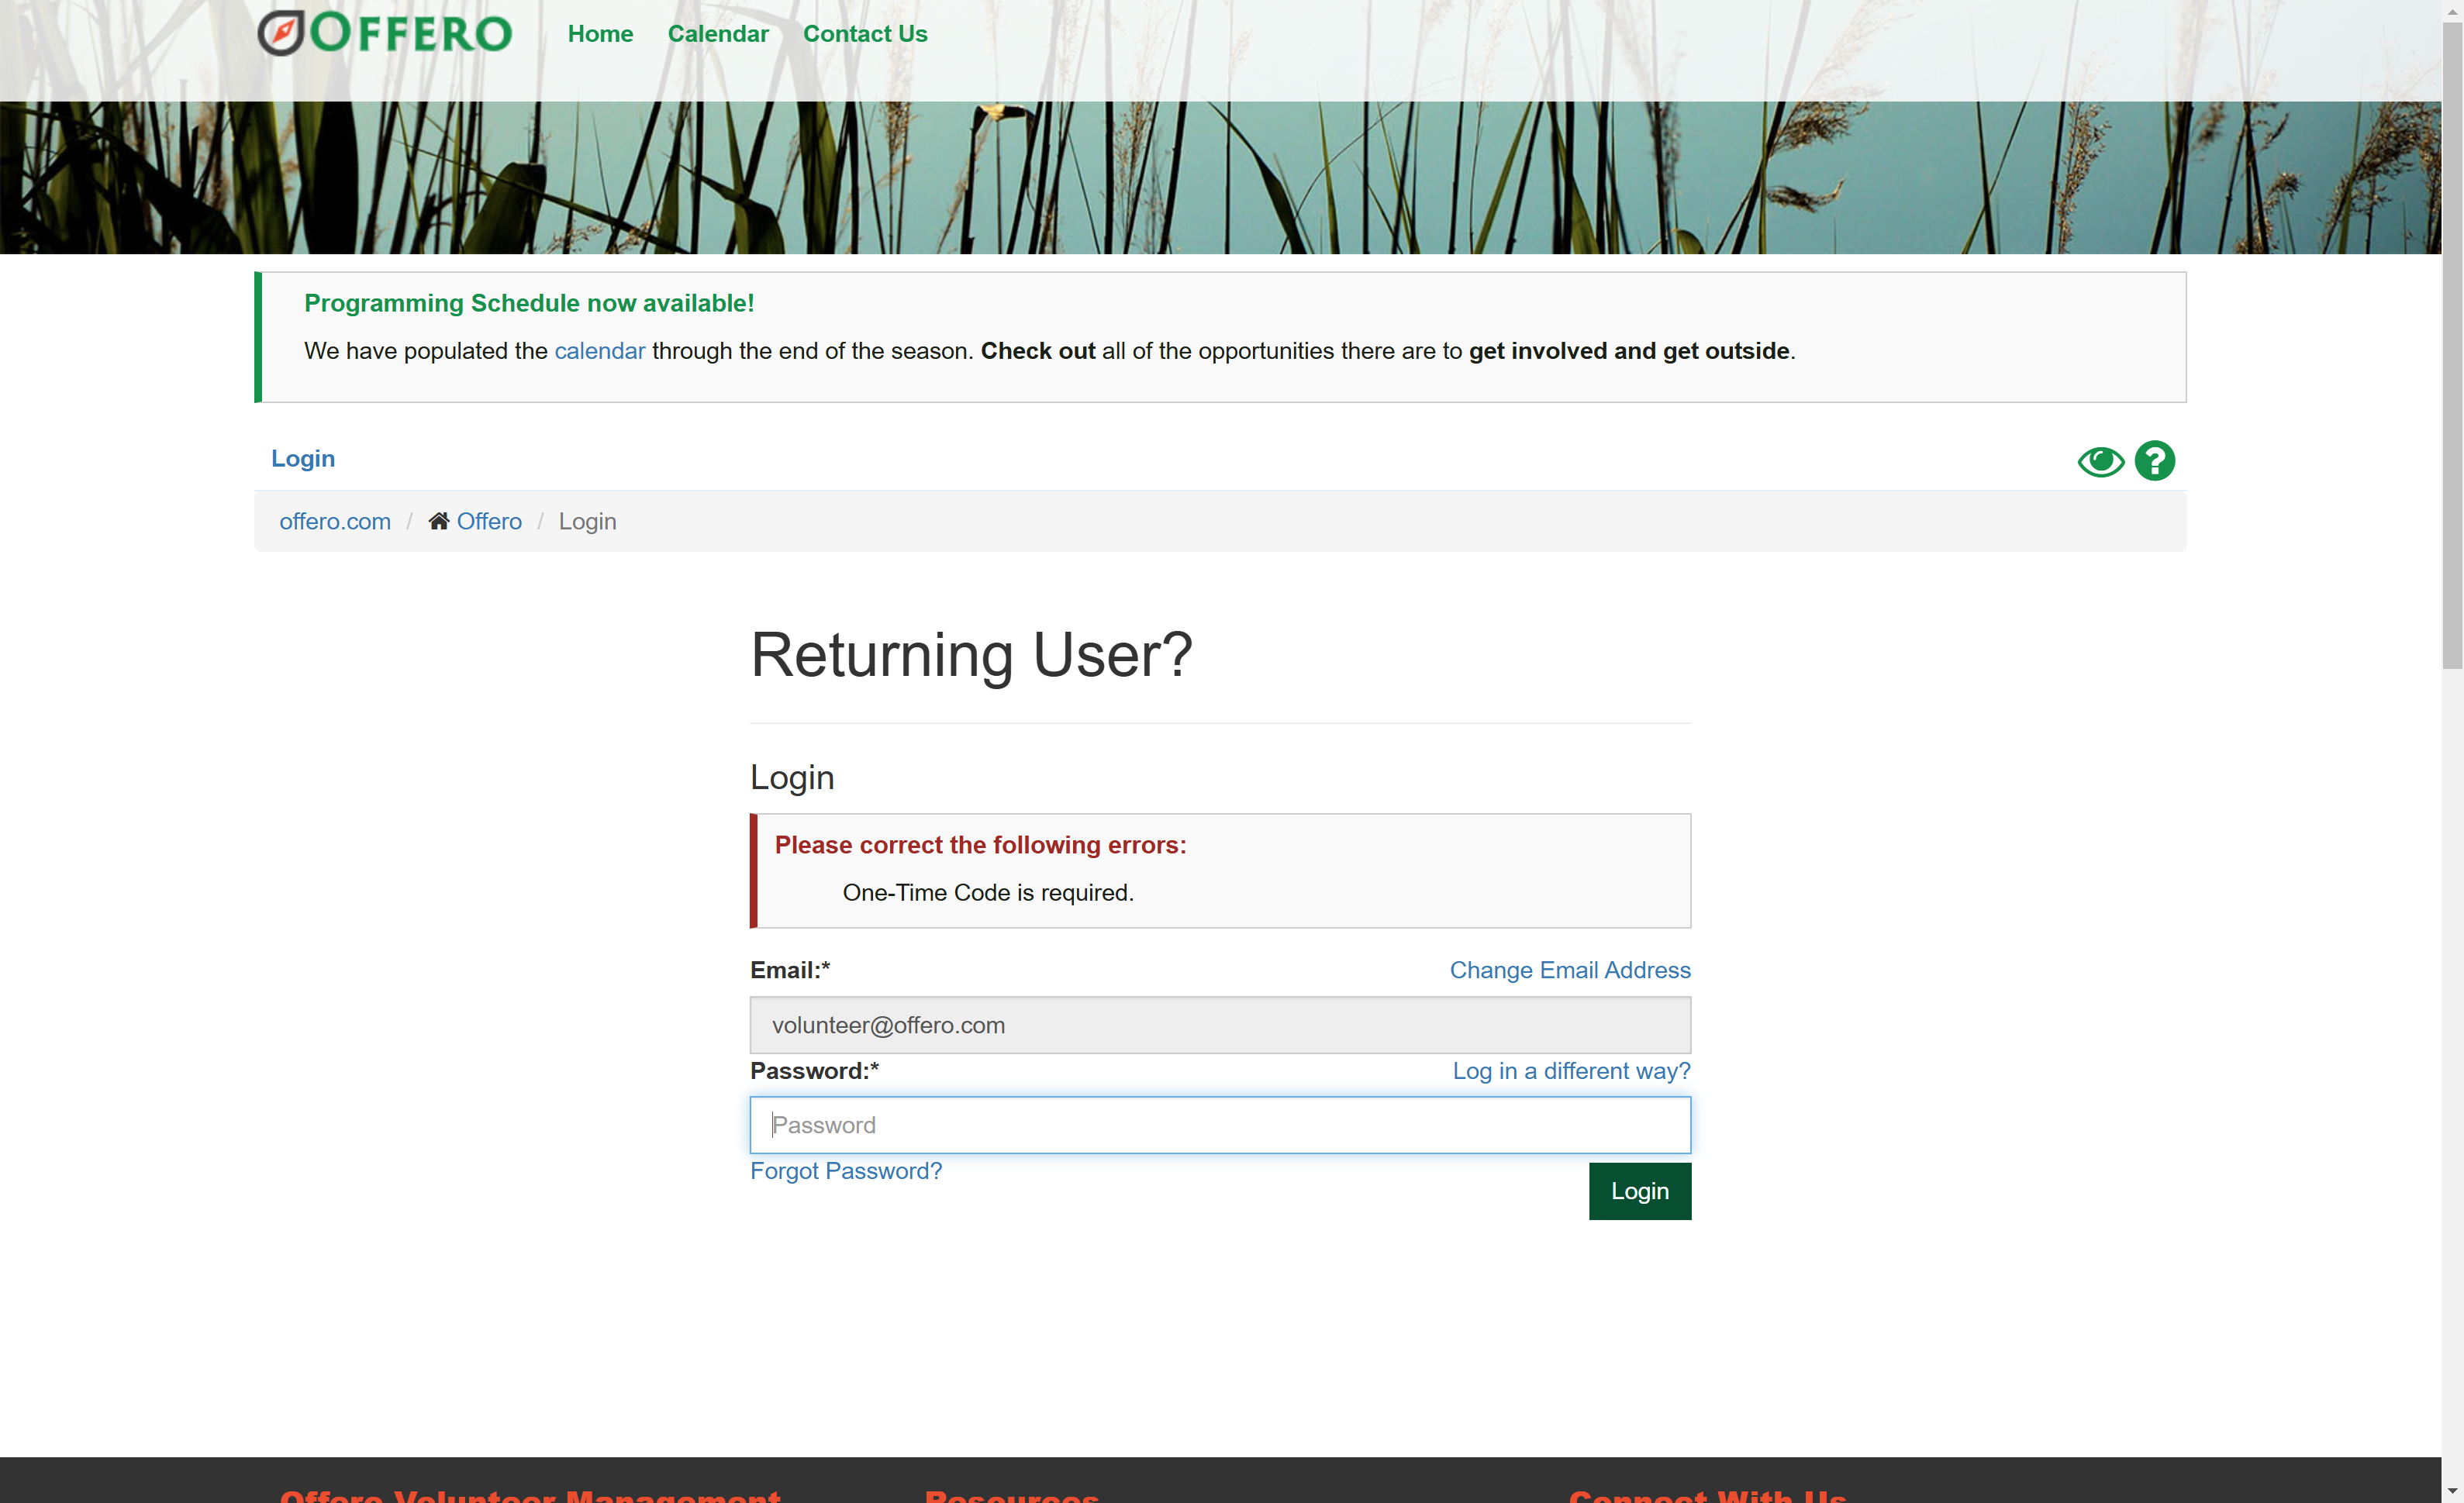Click the Home navigation menu item
2464x1503 pixels.
click(x=600, y=33)
